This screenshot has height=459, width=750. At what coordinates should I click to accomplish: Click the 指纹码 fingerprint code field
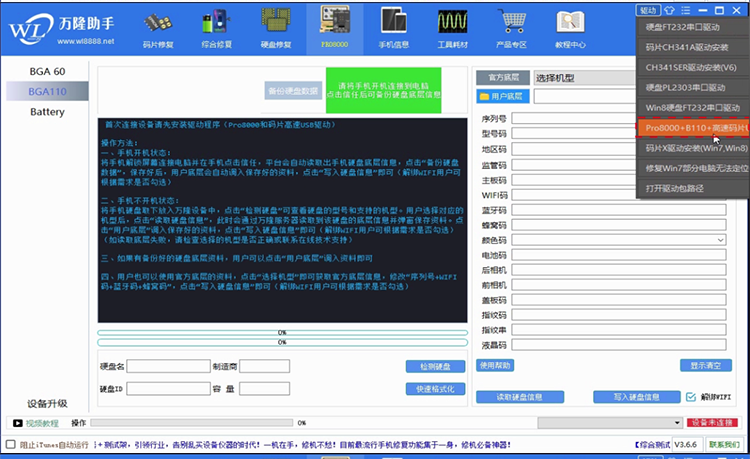click(619, 315)
